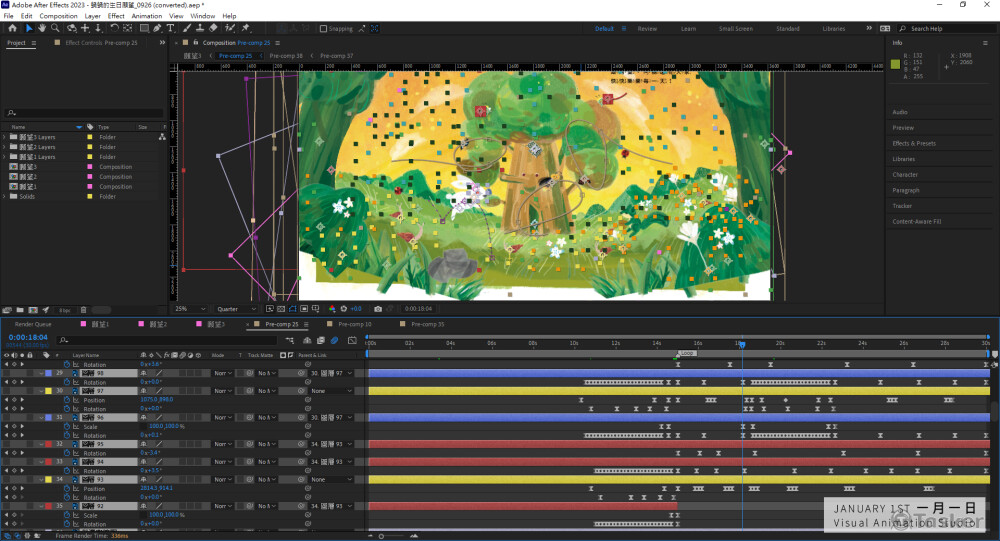Screen dimensions: 1000x541
Task: Enable the Snapping checkbox
Action: click(324, 29)
